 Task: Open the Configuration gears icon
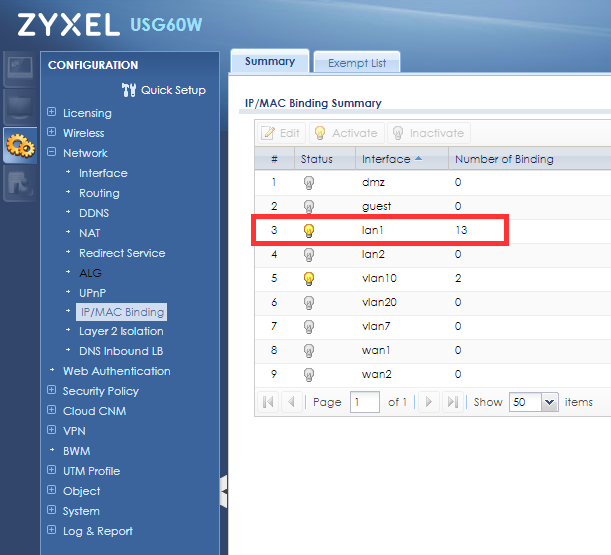[x=19, y=146]
